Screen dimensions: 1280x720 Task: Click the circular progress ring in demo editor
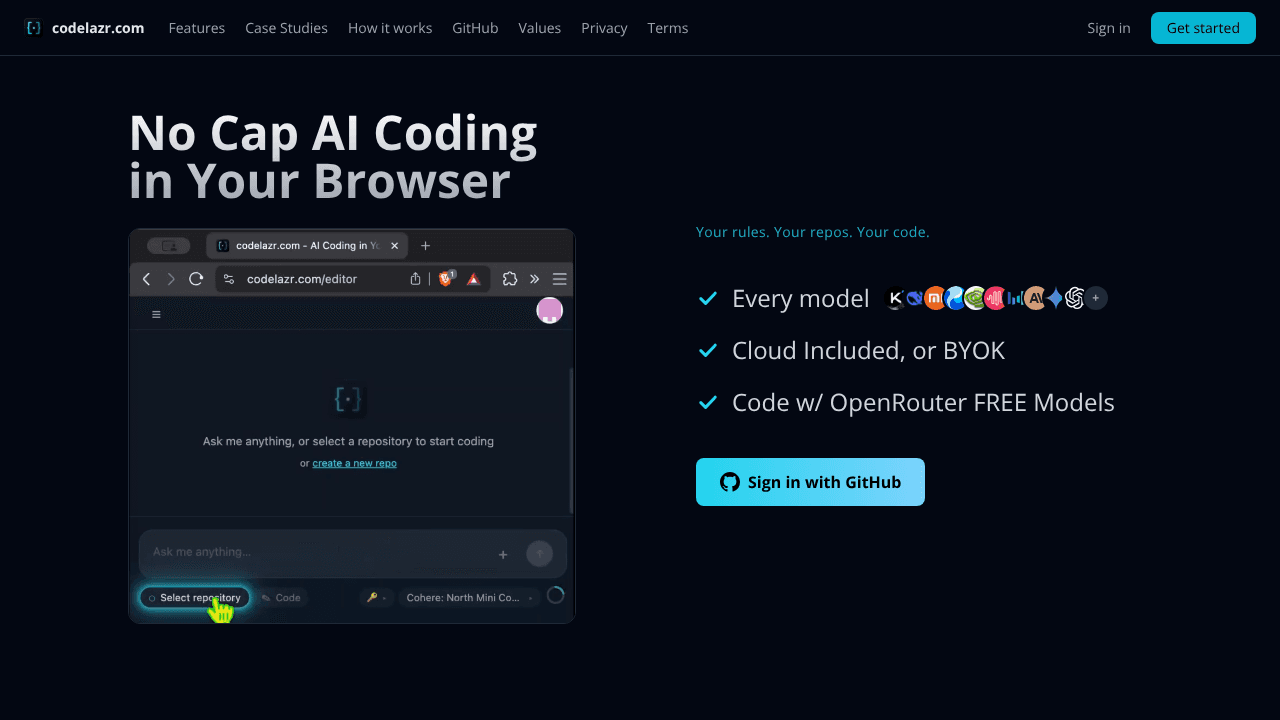click(x=556, y=596)
